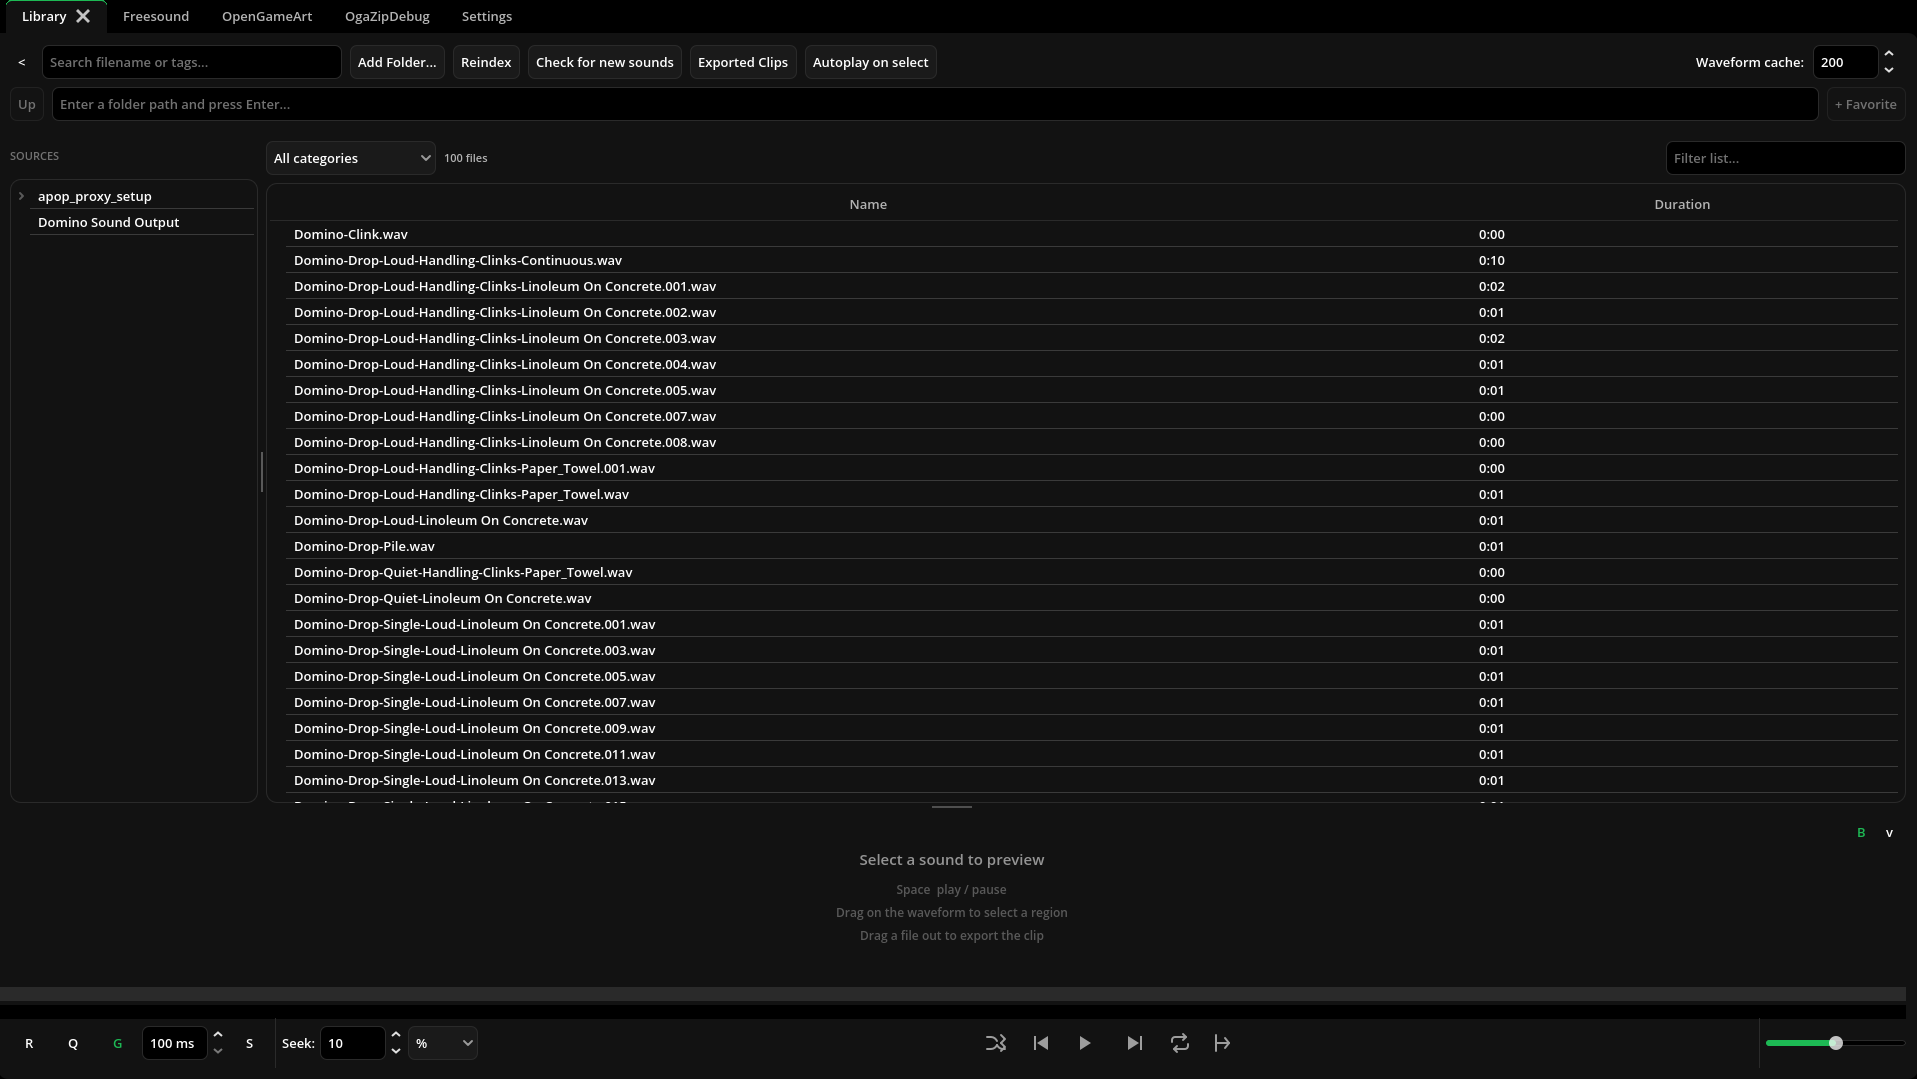Skip to the previous sound
Screen dimensions: 1917x1079
[x=1041, y=1043]
